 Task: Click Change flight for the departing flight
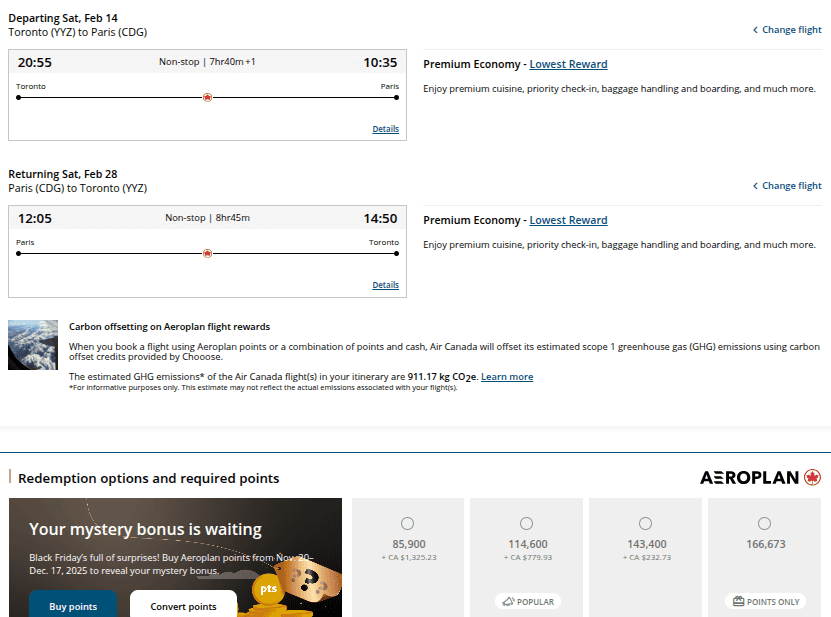(787, 30)
